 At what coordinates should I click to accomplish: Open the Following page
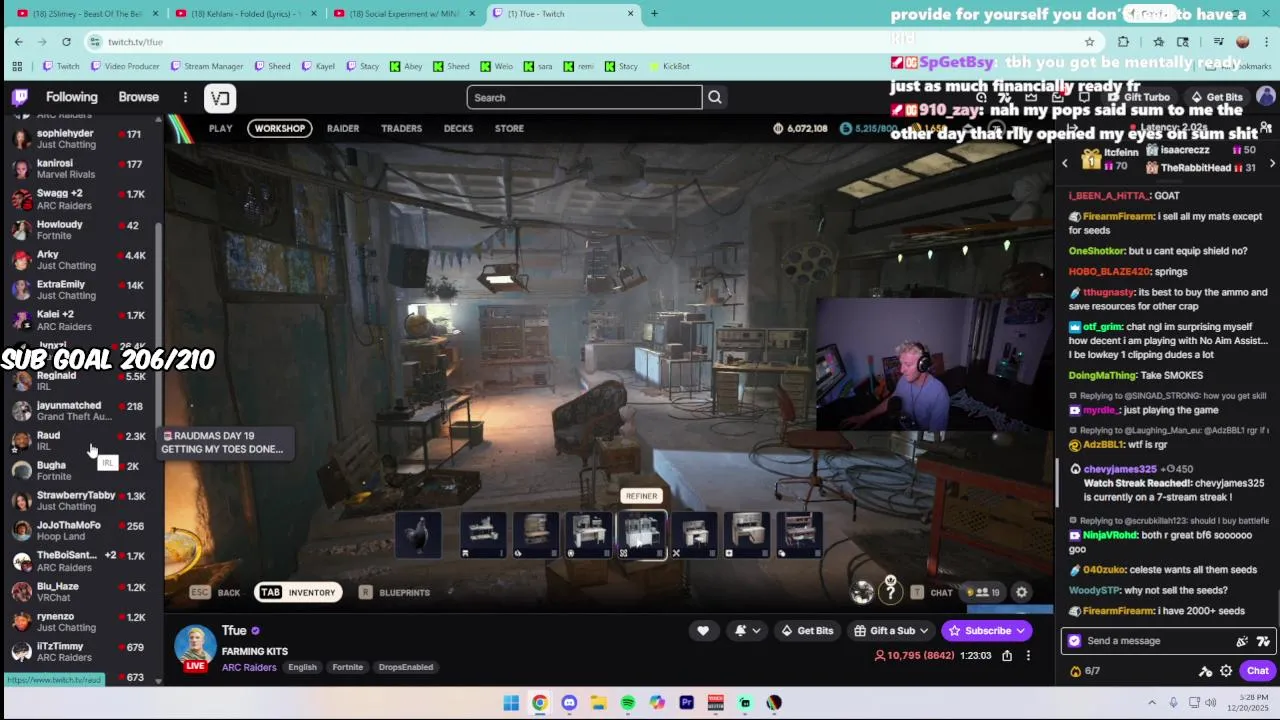(x=72, y=97)
